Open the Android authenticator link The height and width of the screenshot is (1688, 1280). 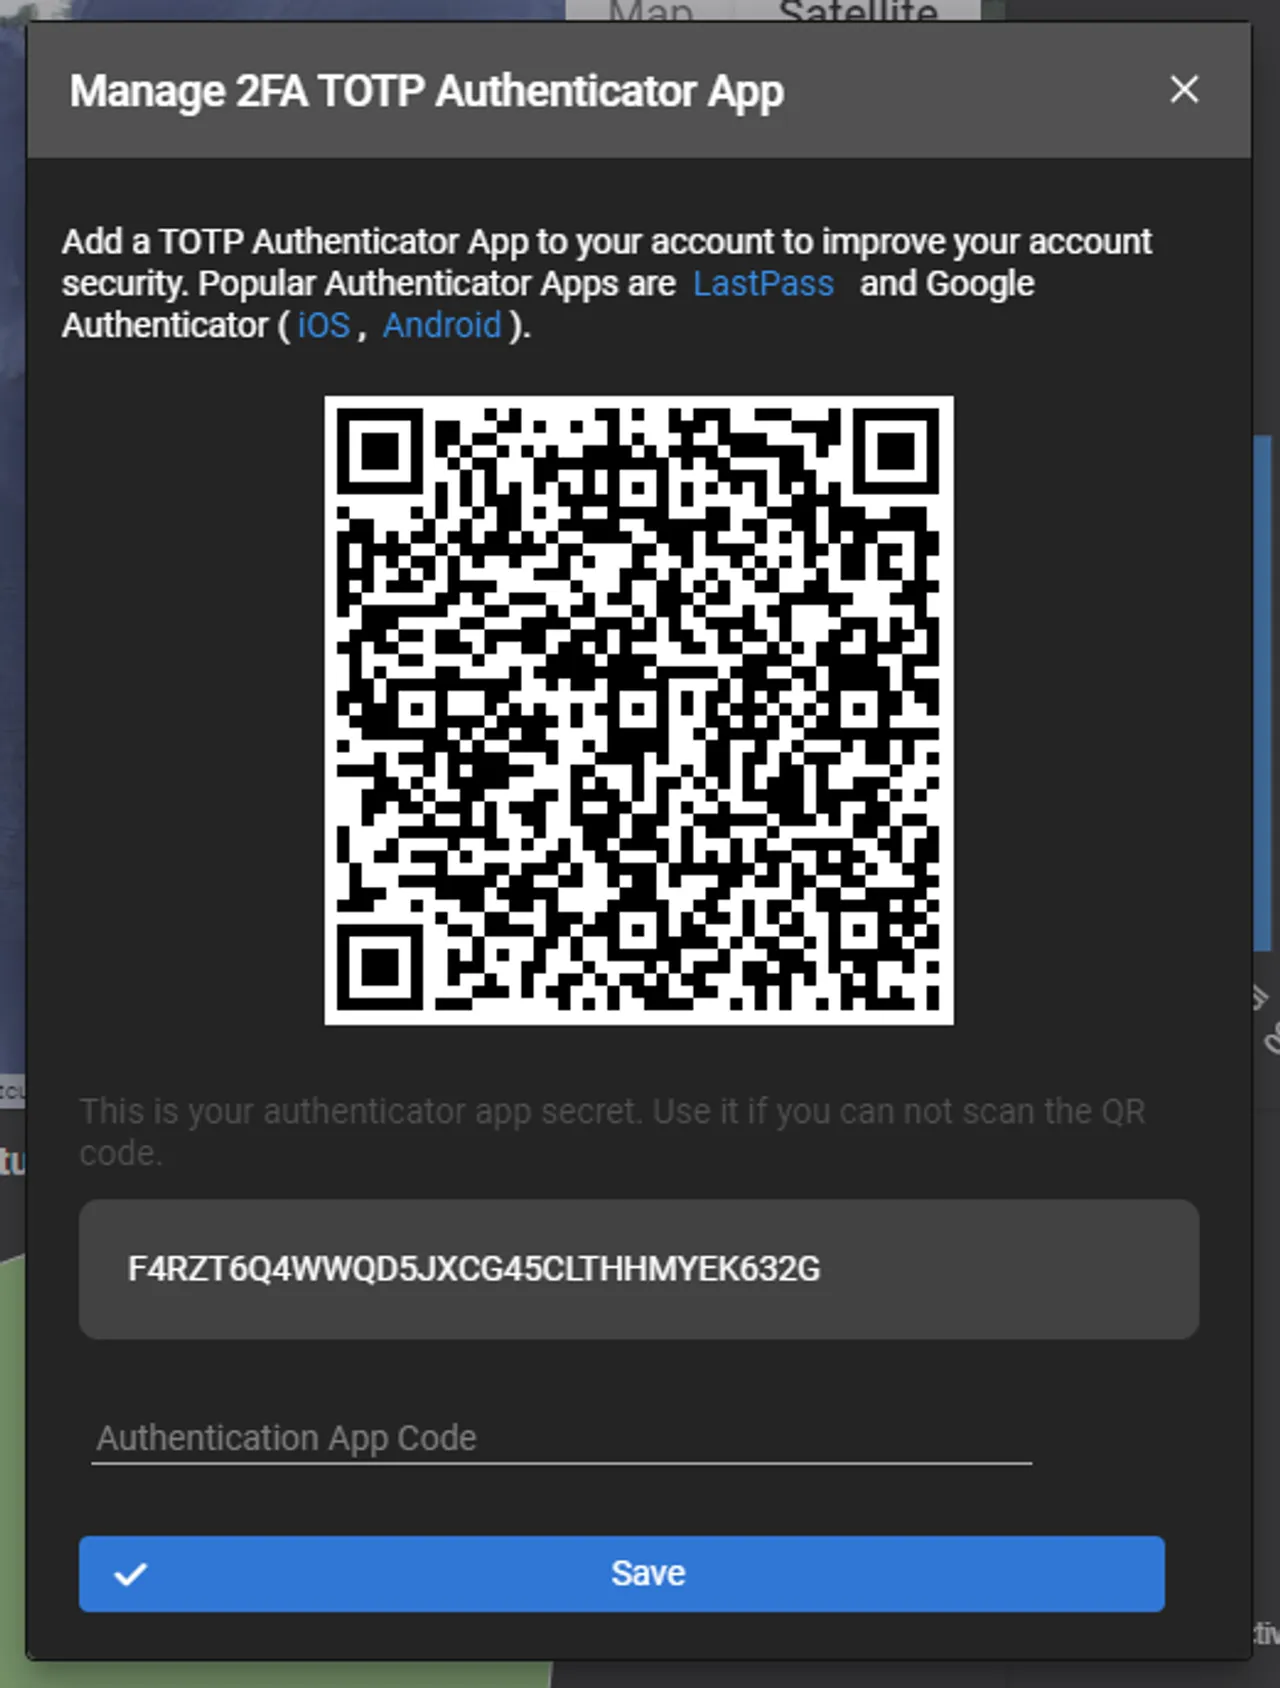pyautogui.click(x=442, y=326)
